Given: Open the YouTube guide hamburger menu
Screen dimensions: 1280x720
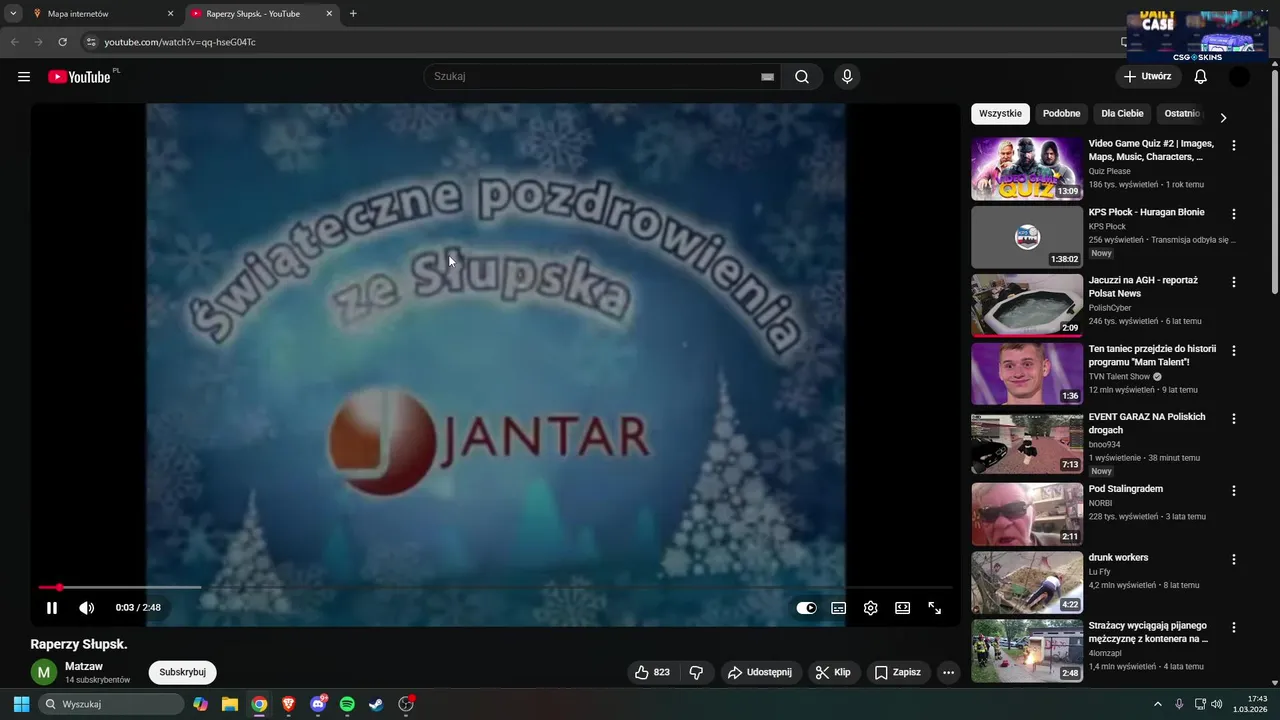Looking at the screenshot, I should (x=24, y=77).
